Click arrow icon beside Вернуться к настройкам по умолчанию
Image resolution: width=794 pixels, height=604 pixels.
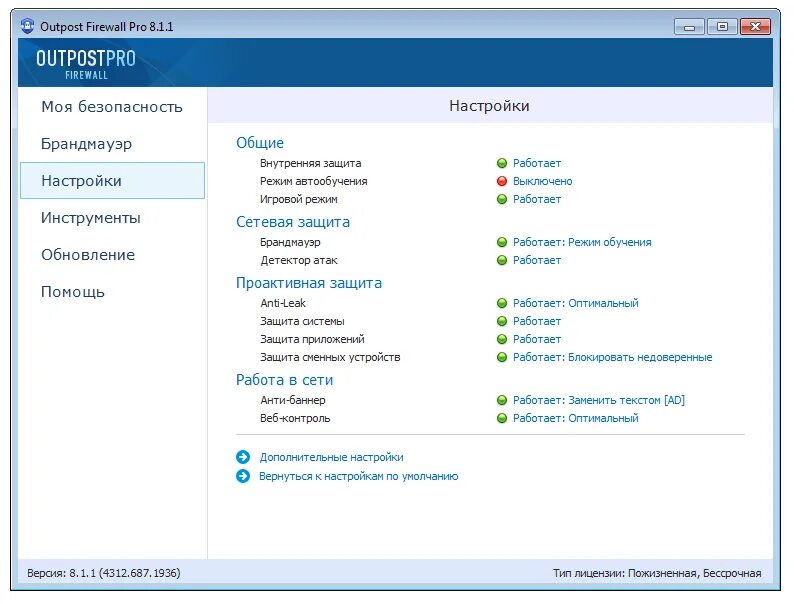point(243,476)
